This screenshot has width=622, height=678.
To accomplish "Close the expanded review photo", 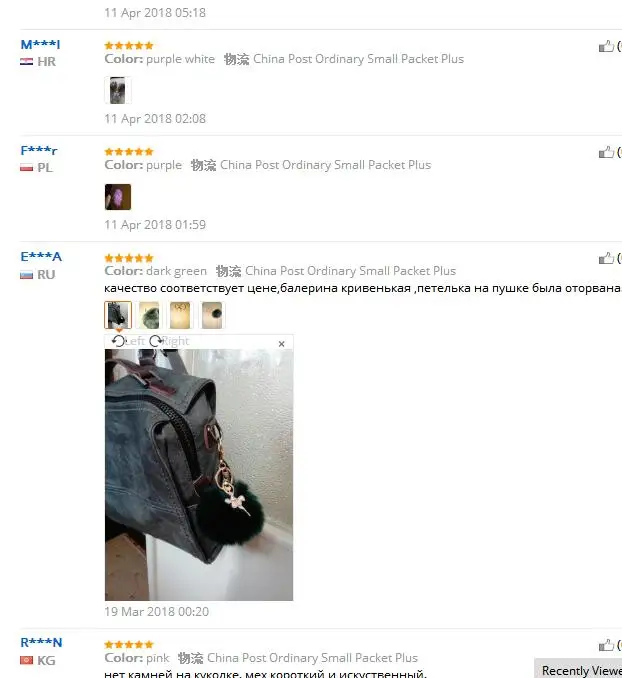I will tap(282, 344).
